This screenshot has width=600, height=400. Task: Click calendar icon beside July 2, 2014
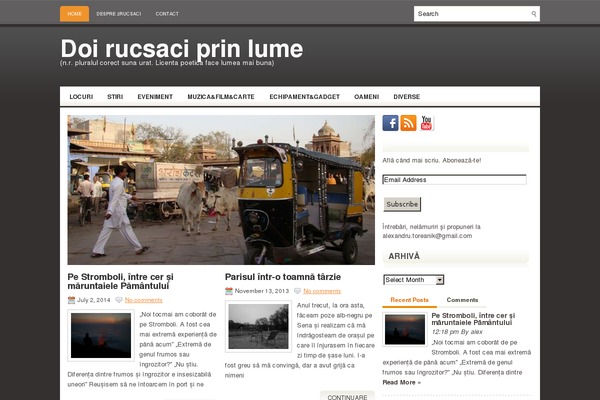click(71, 300)
